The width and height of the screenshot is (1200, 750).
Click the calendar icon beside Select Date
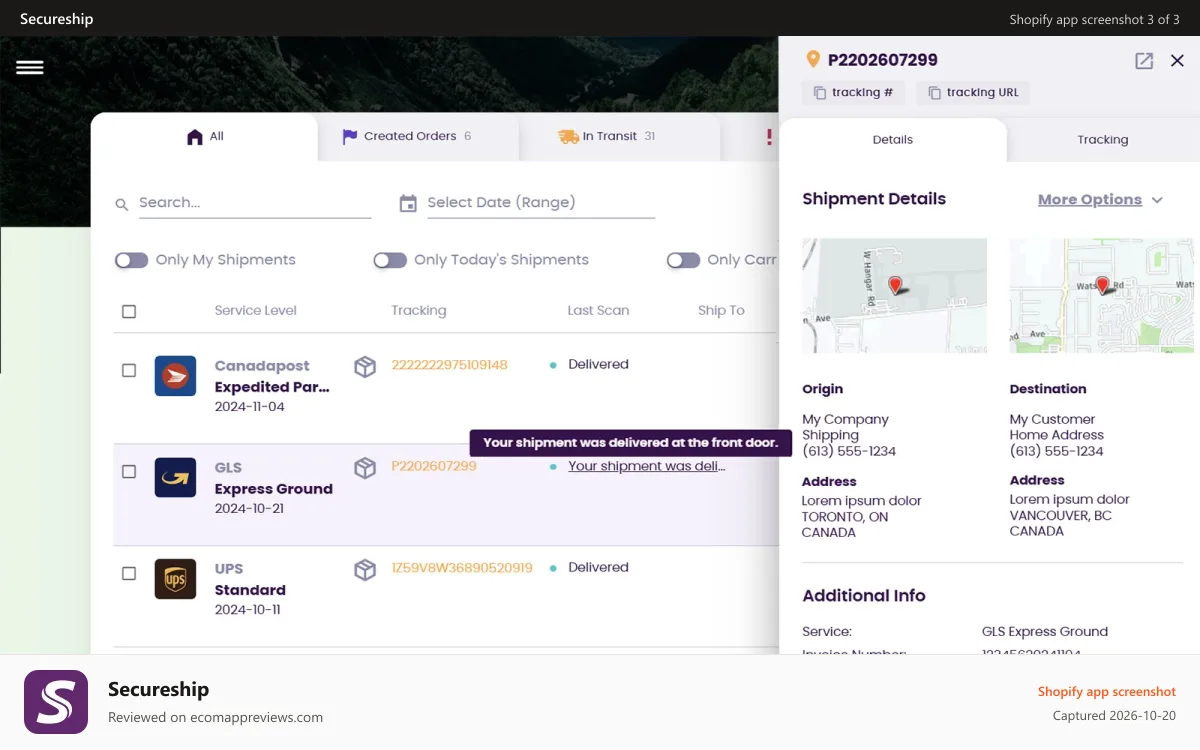(408, 203)
